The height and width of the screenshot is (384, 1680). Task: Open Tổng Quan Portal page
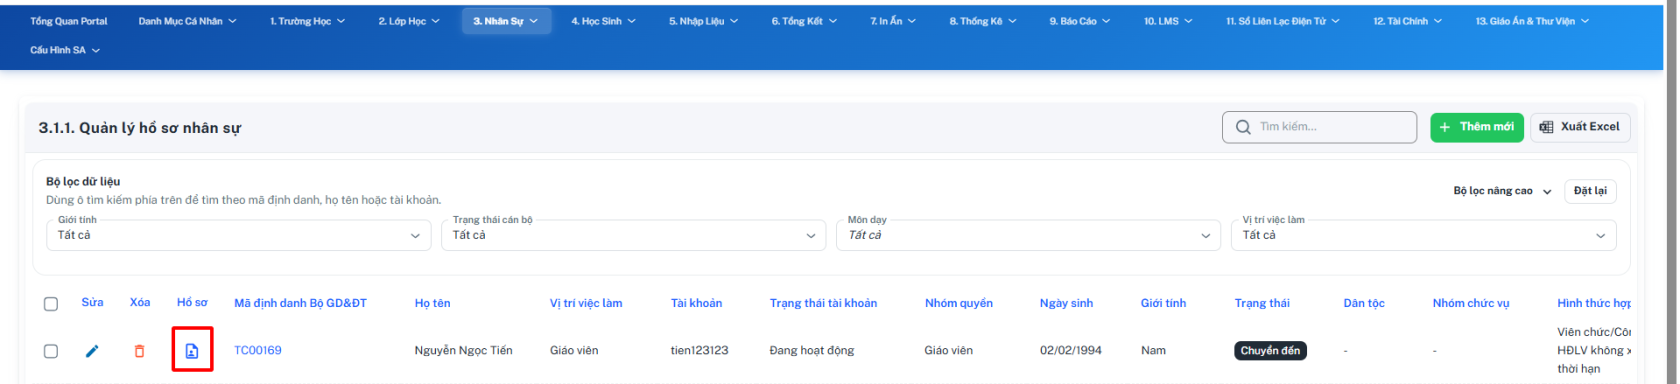(69, 21)
